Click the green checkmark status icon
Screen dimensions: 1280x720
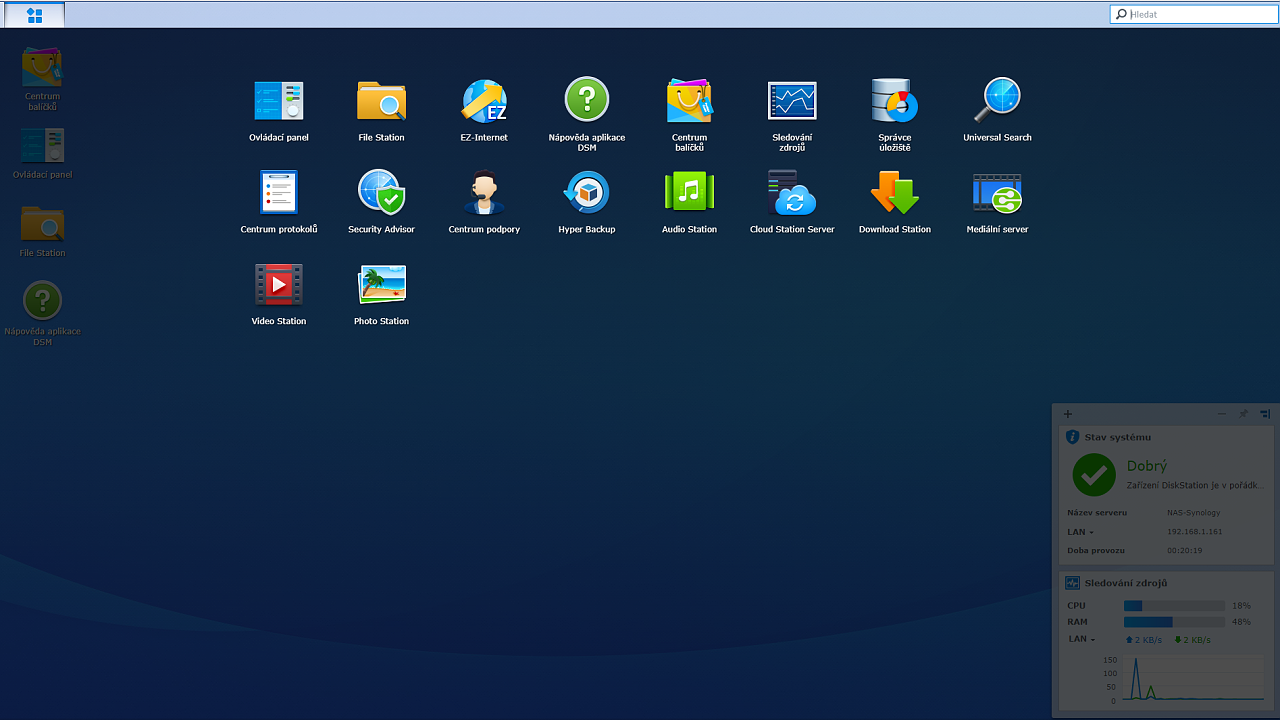[1094, 475]
